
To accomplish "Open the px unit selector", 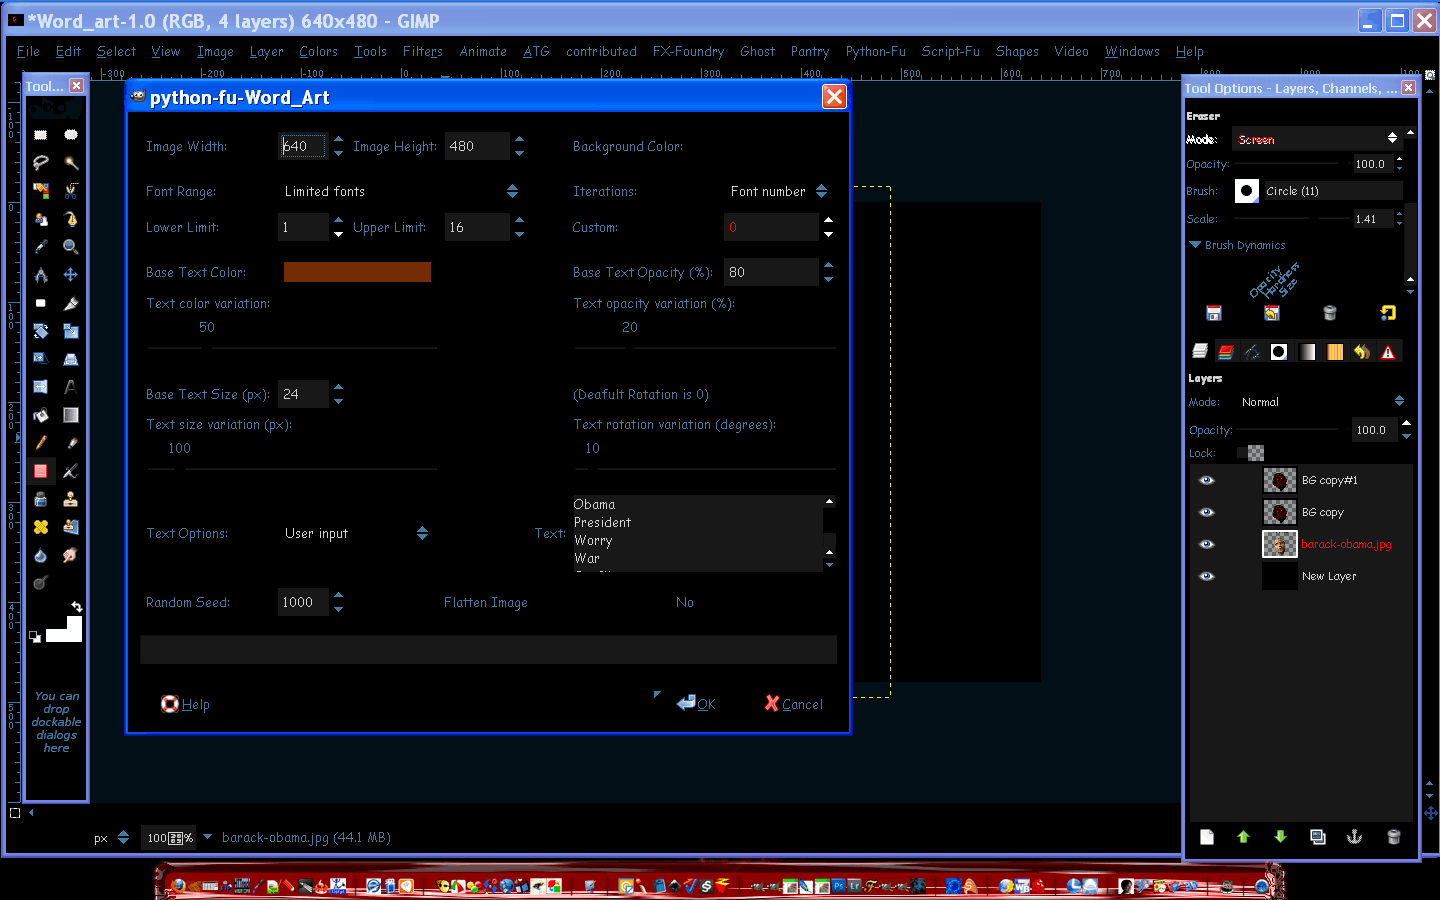I will click(112, 838).
